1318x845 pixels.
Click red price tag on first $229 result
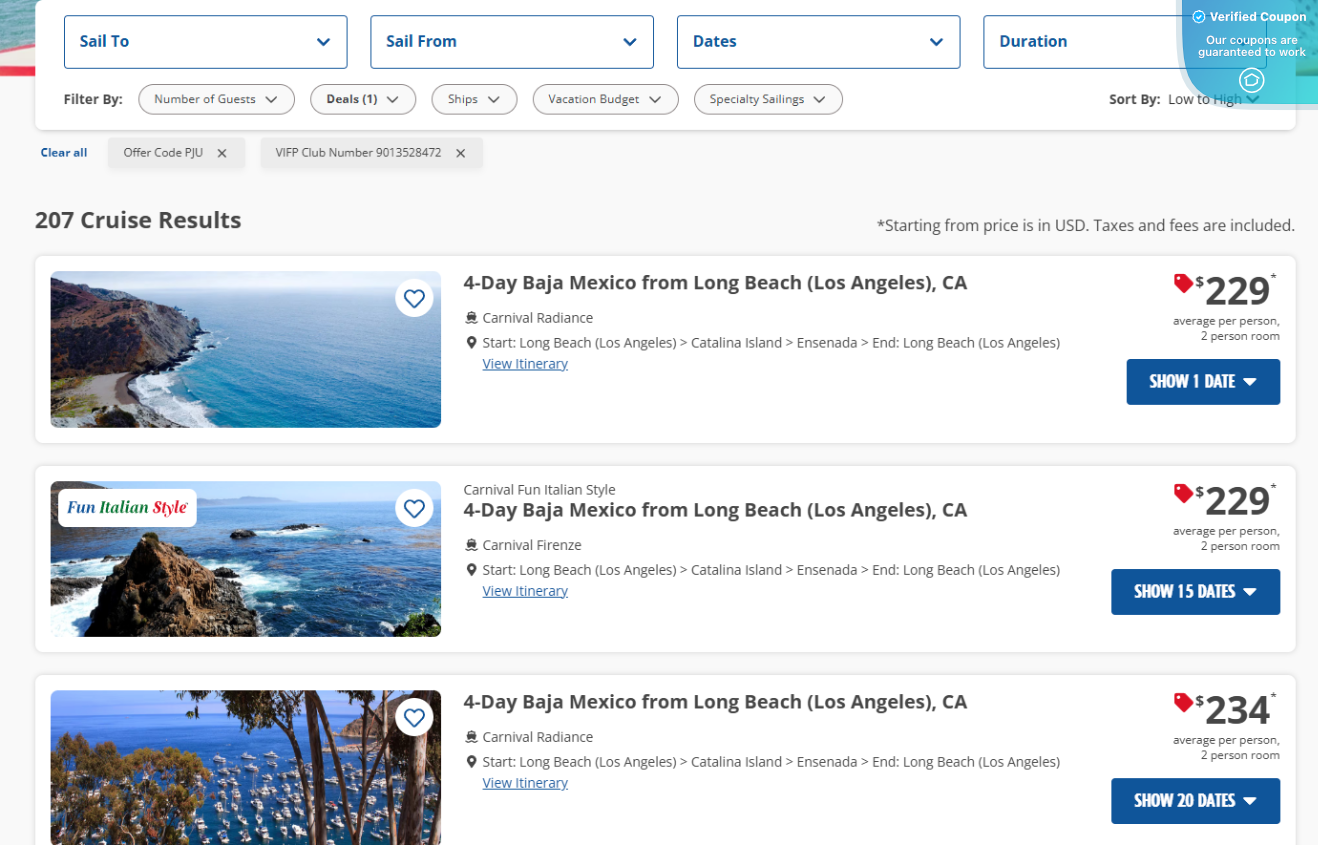pos(1183,284)
